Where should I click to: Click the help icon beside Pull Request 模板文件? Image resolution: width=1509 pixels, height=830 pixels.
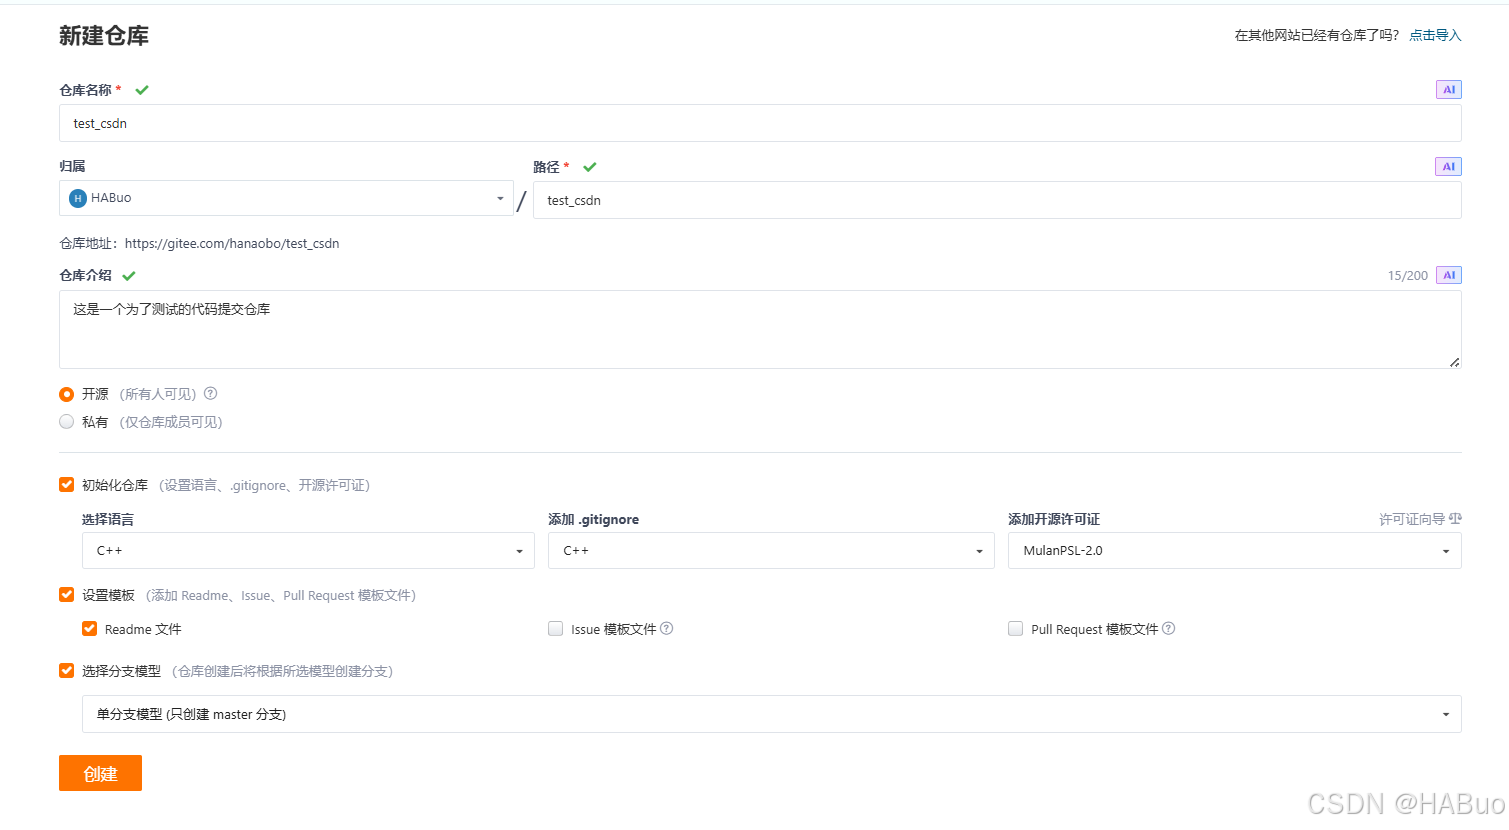click(1168, 628)
